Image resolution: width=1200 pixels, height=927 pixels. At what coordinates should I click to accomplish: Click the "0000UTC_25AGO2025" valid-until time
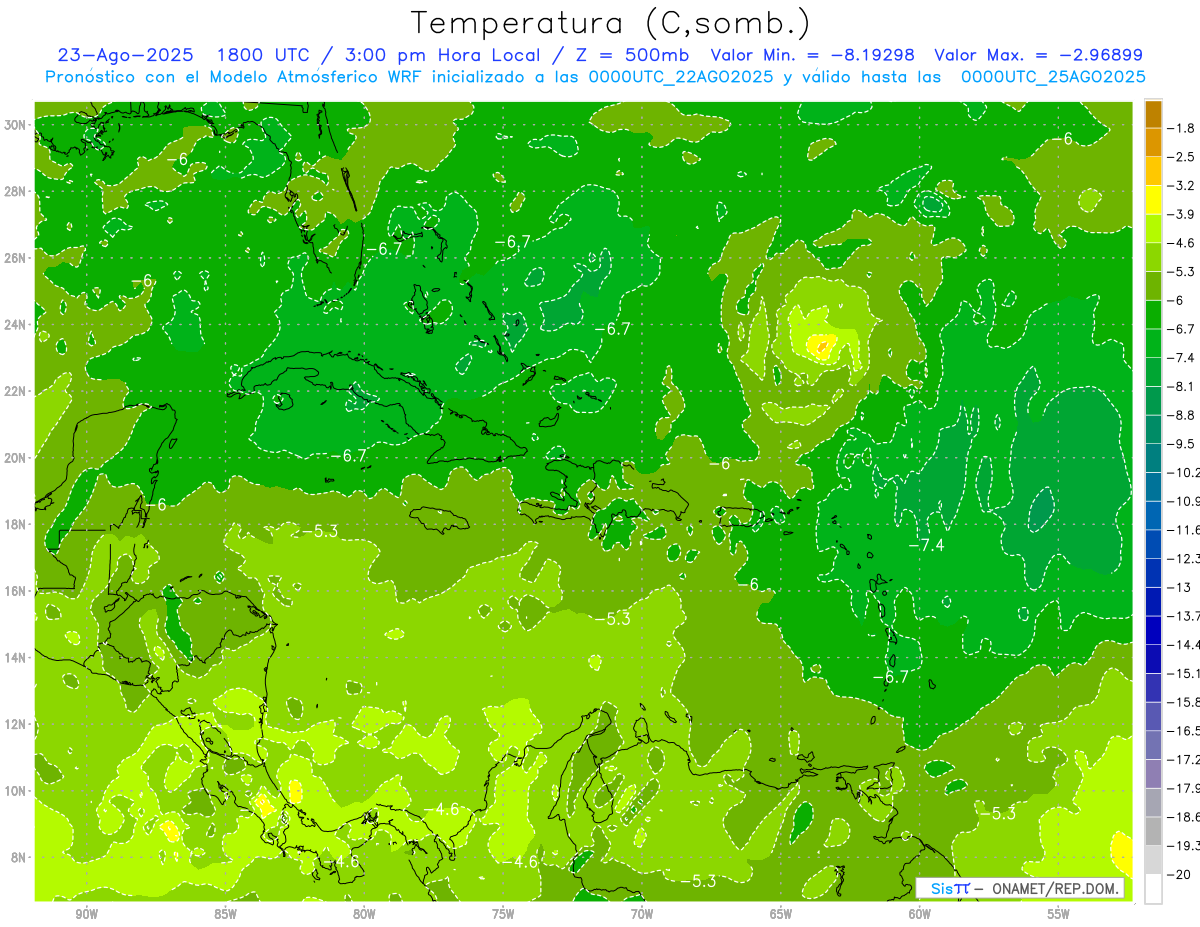point(1053,77)
